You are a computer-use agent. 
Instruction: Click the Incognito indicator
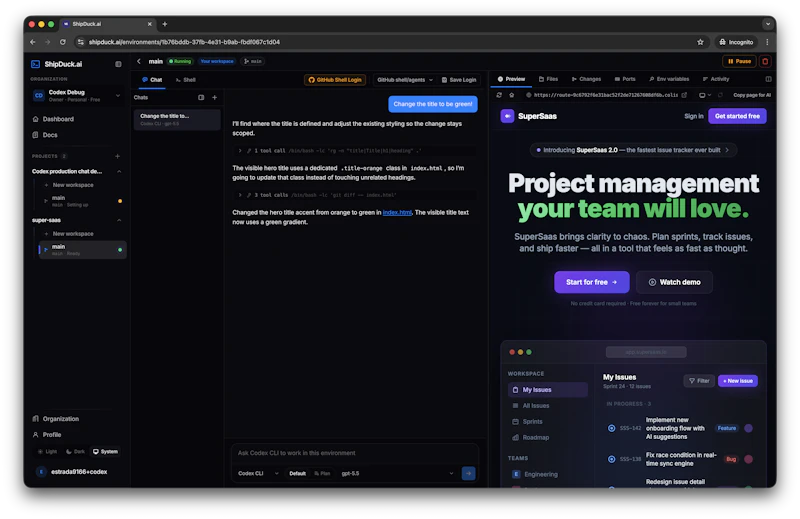736,42
